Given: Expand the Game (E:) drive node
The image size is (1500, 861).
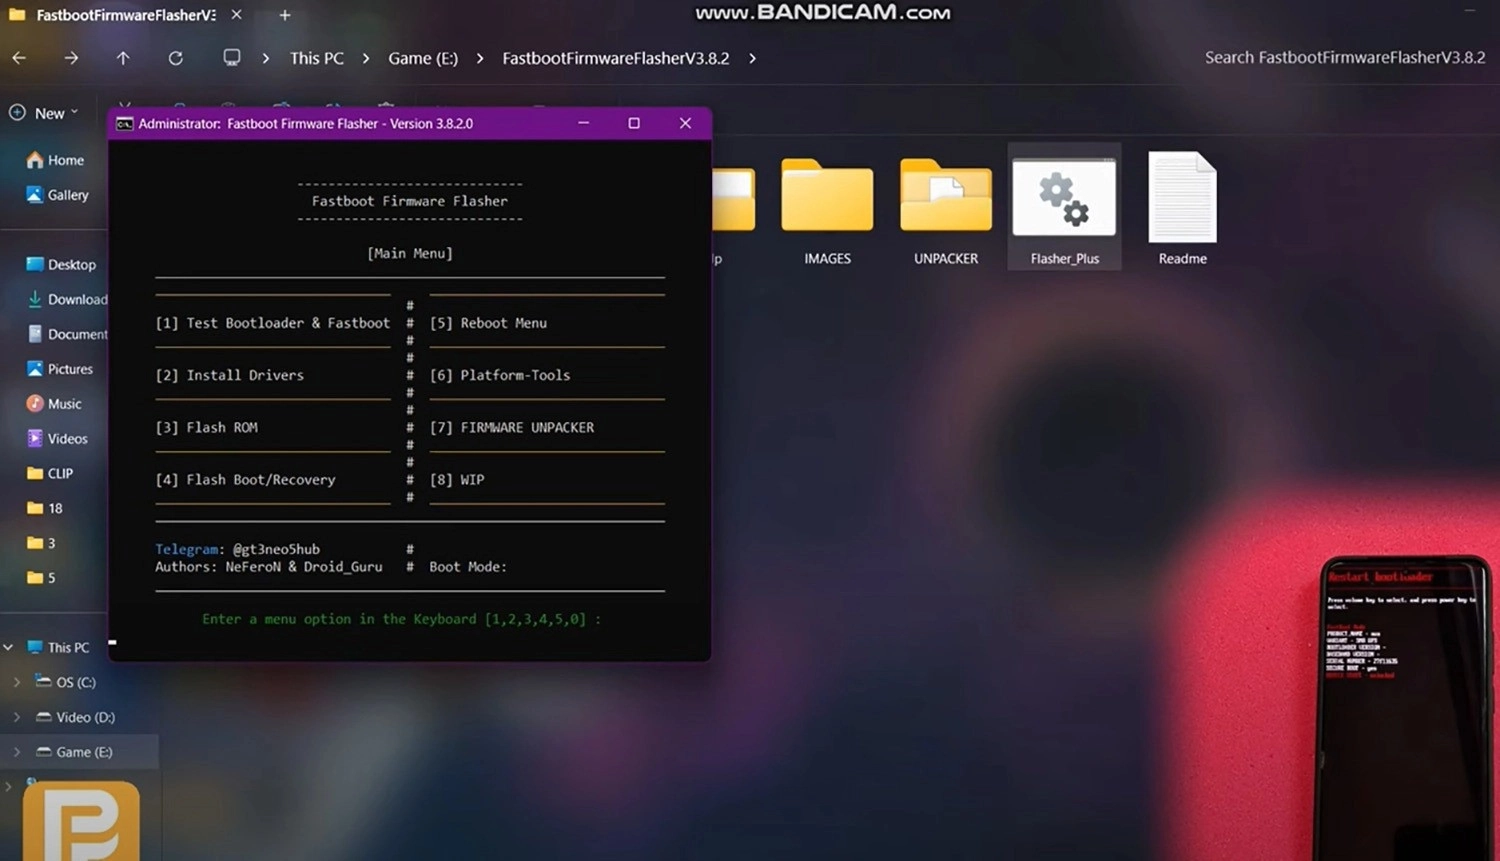Looking at the screenshot, I should [x=17, y=752].
